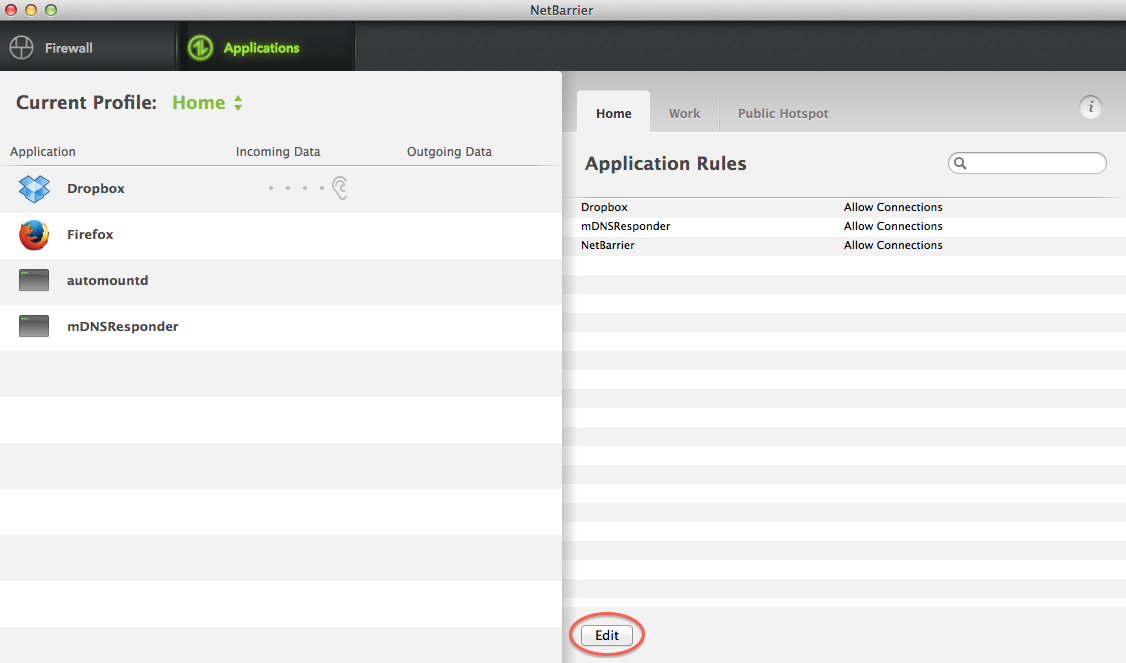Click the red close window button
The width and height of the screenshot is (1126, 663).
click(x=11, y=10)
